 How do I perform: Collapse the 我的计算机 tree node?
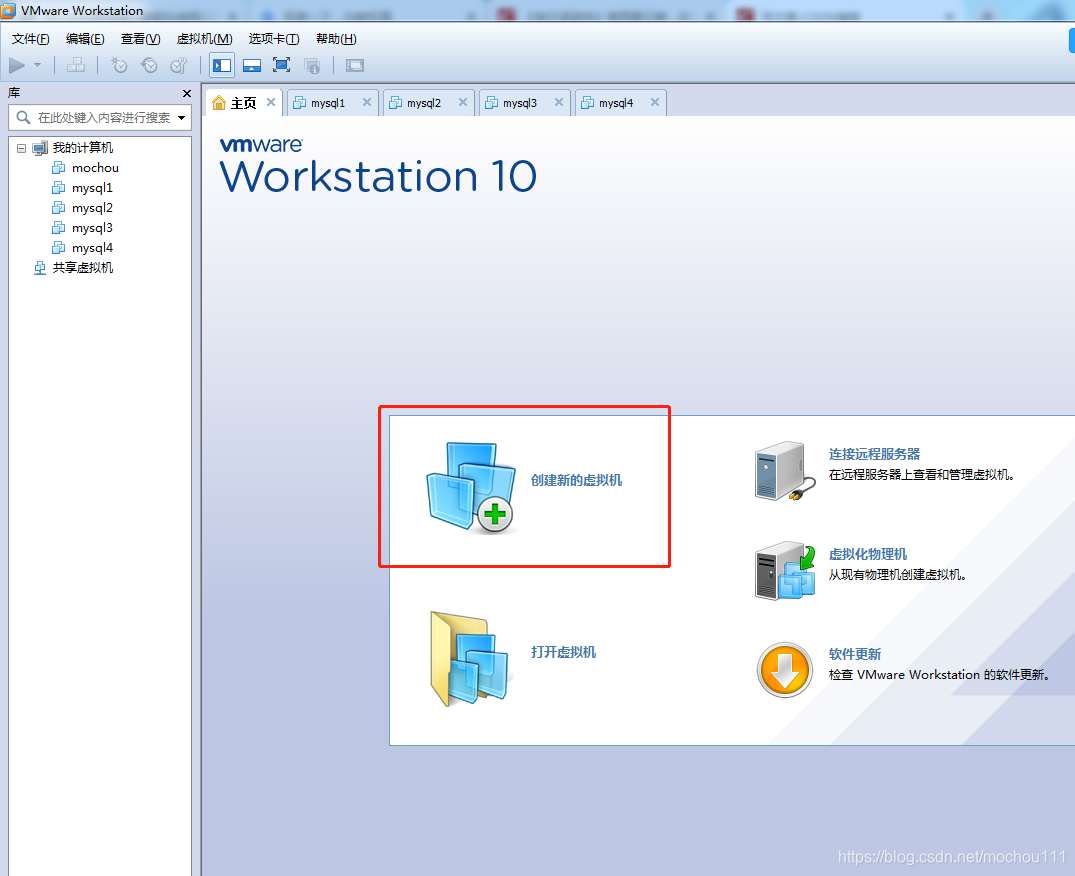21,148
